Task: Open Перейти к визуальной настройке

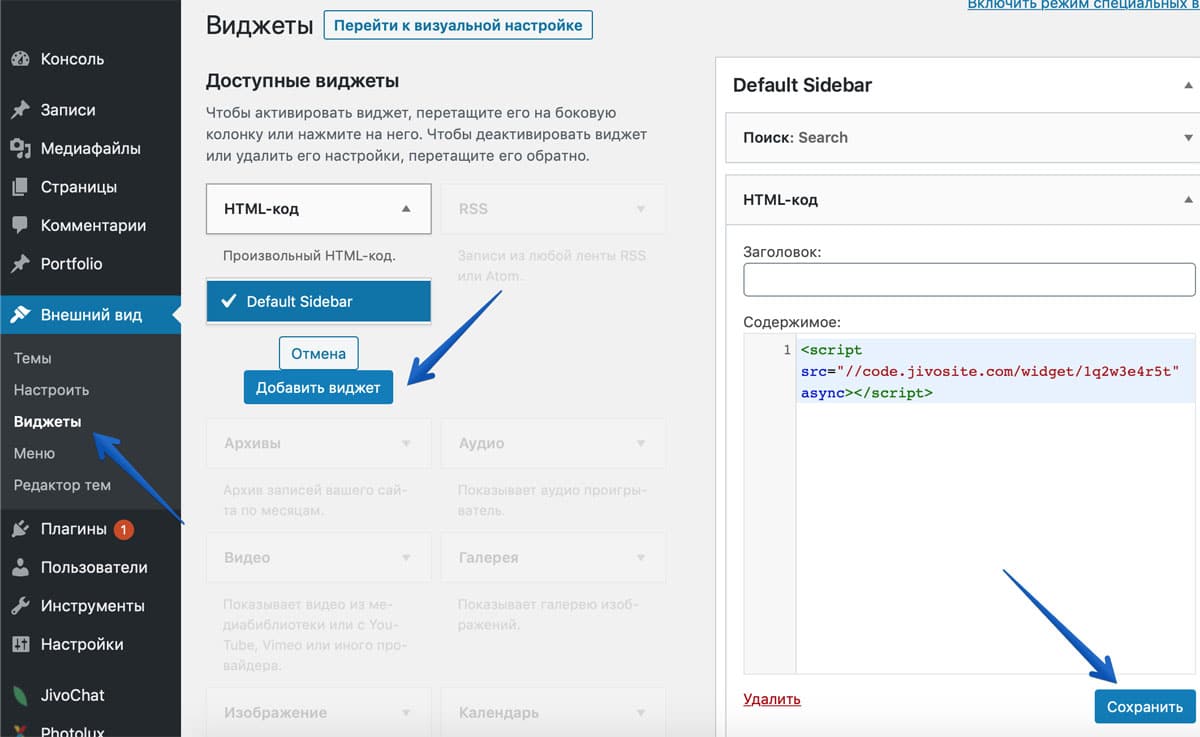Action: click(x=458, y=25)
